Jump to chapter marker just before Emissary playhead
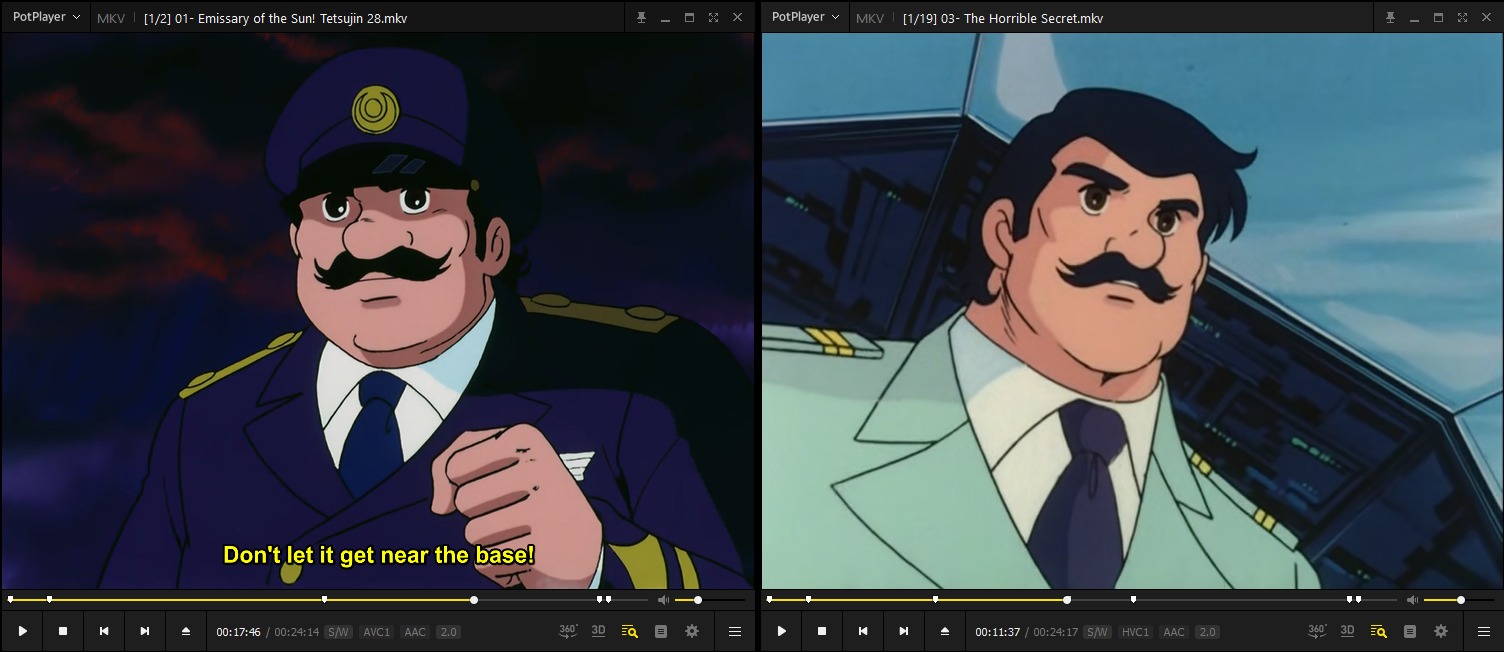This screenshot has width=1504, height=652. (325, 599)
